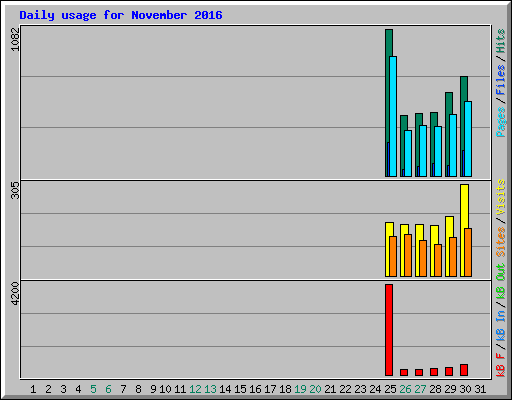
Task: Click the red kB bar for day 27
Action: (419, 372)
